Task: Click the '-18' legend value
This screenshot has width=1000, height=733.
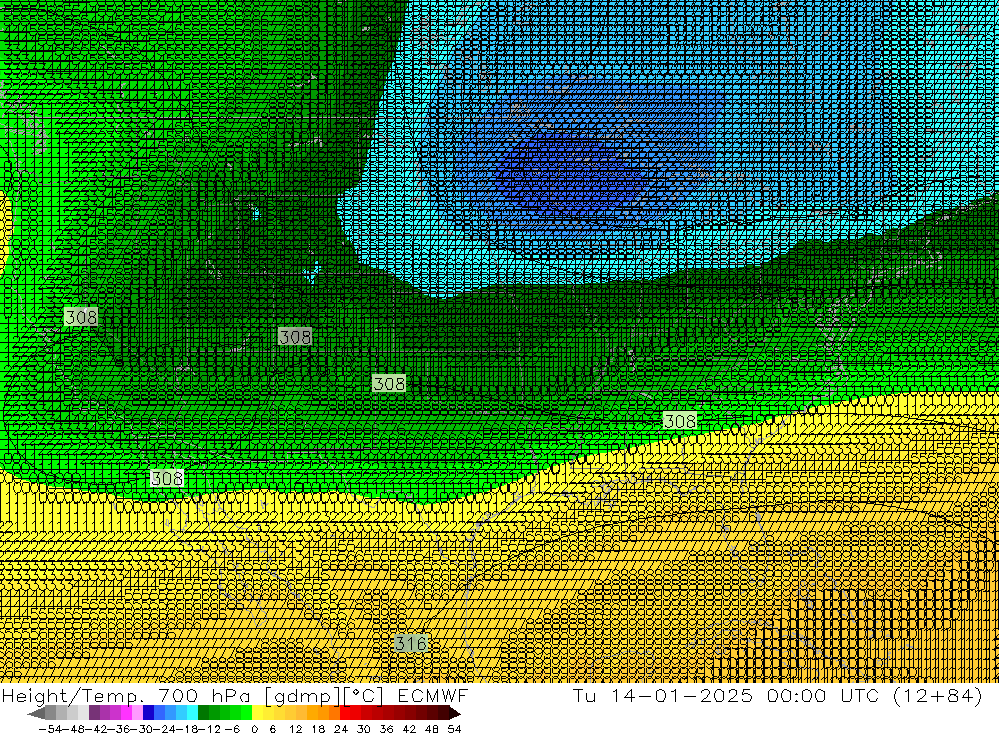Action: click(x=187, y=729)
